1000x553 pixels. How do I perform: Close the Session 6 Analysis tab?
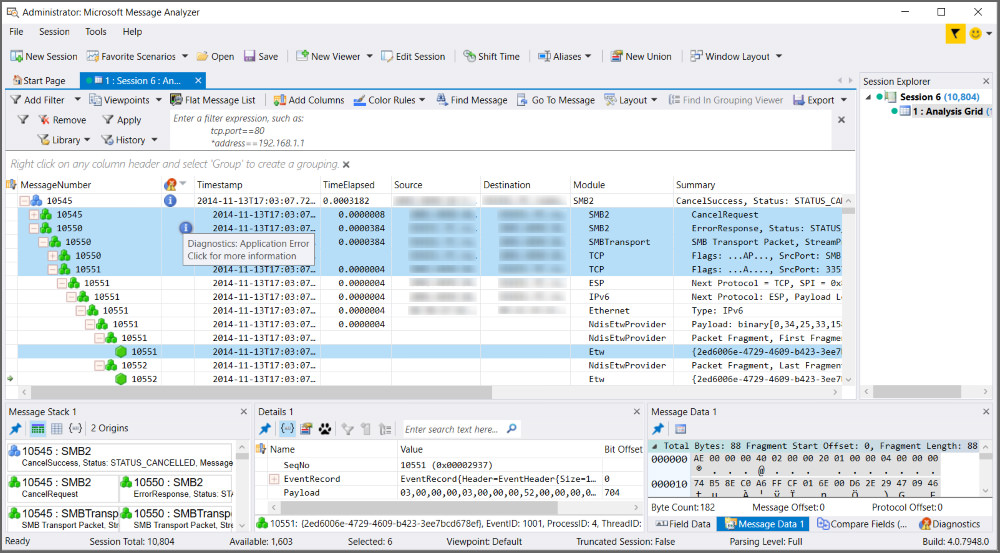(198, 80)
